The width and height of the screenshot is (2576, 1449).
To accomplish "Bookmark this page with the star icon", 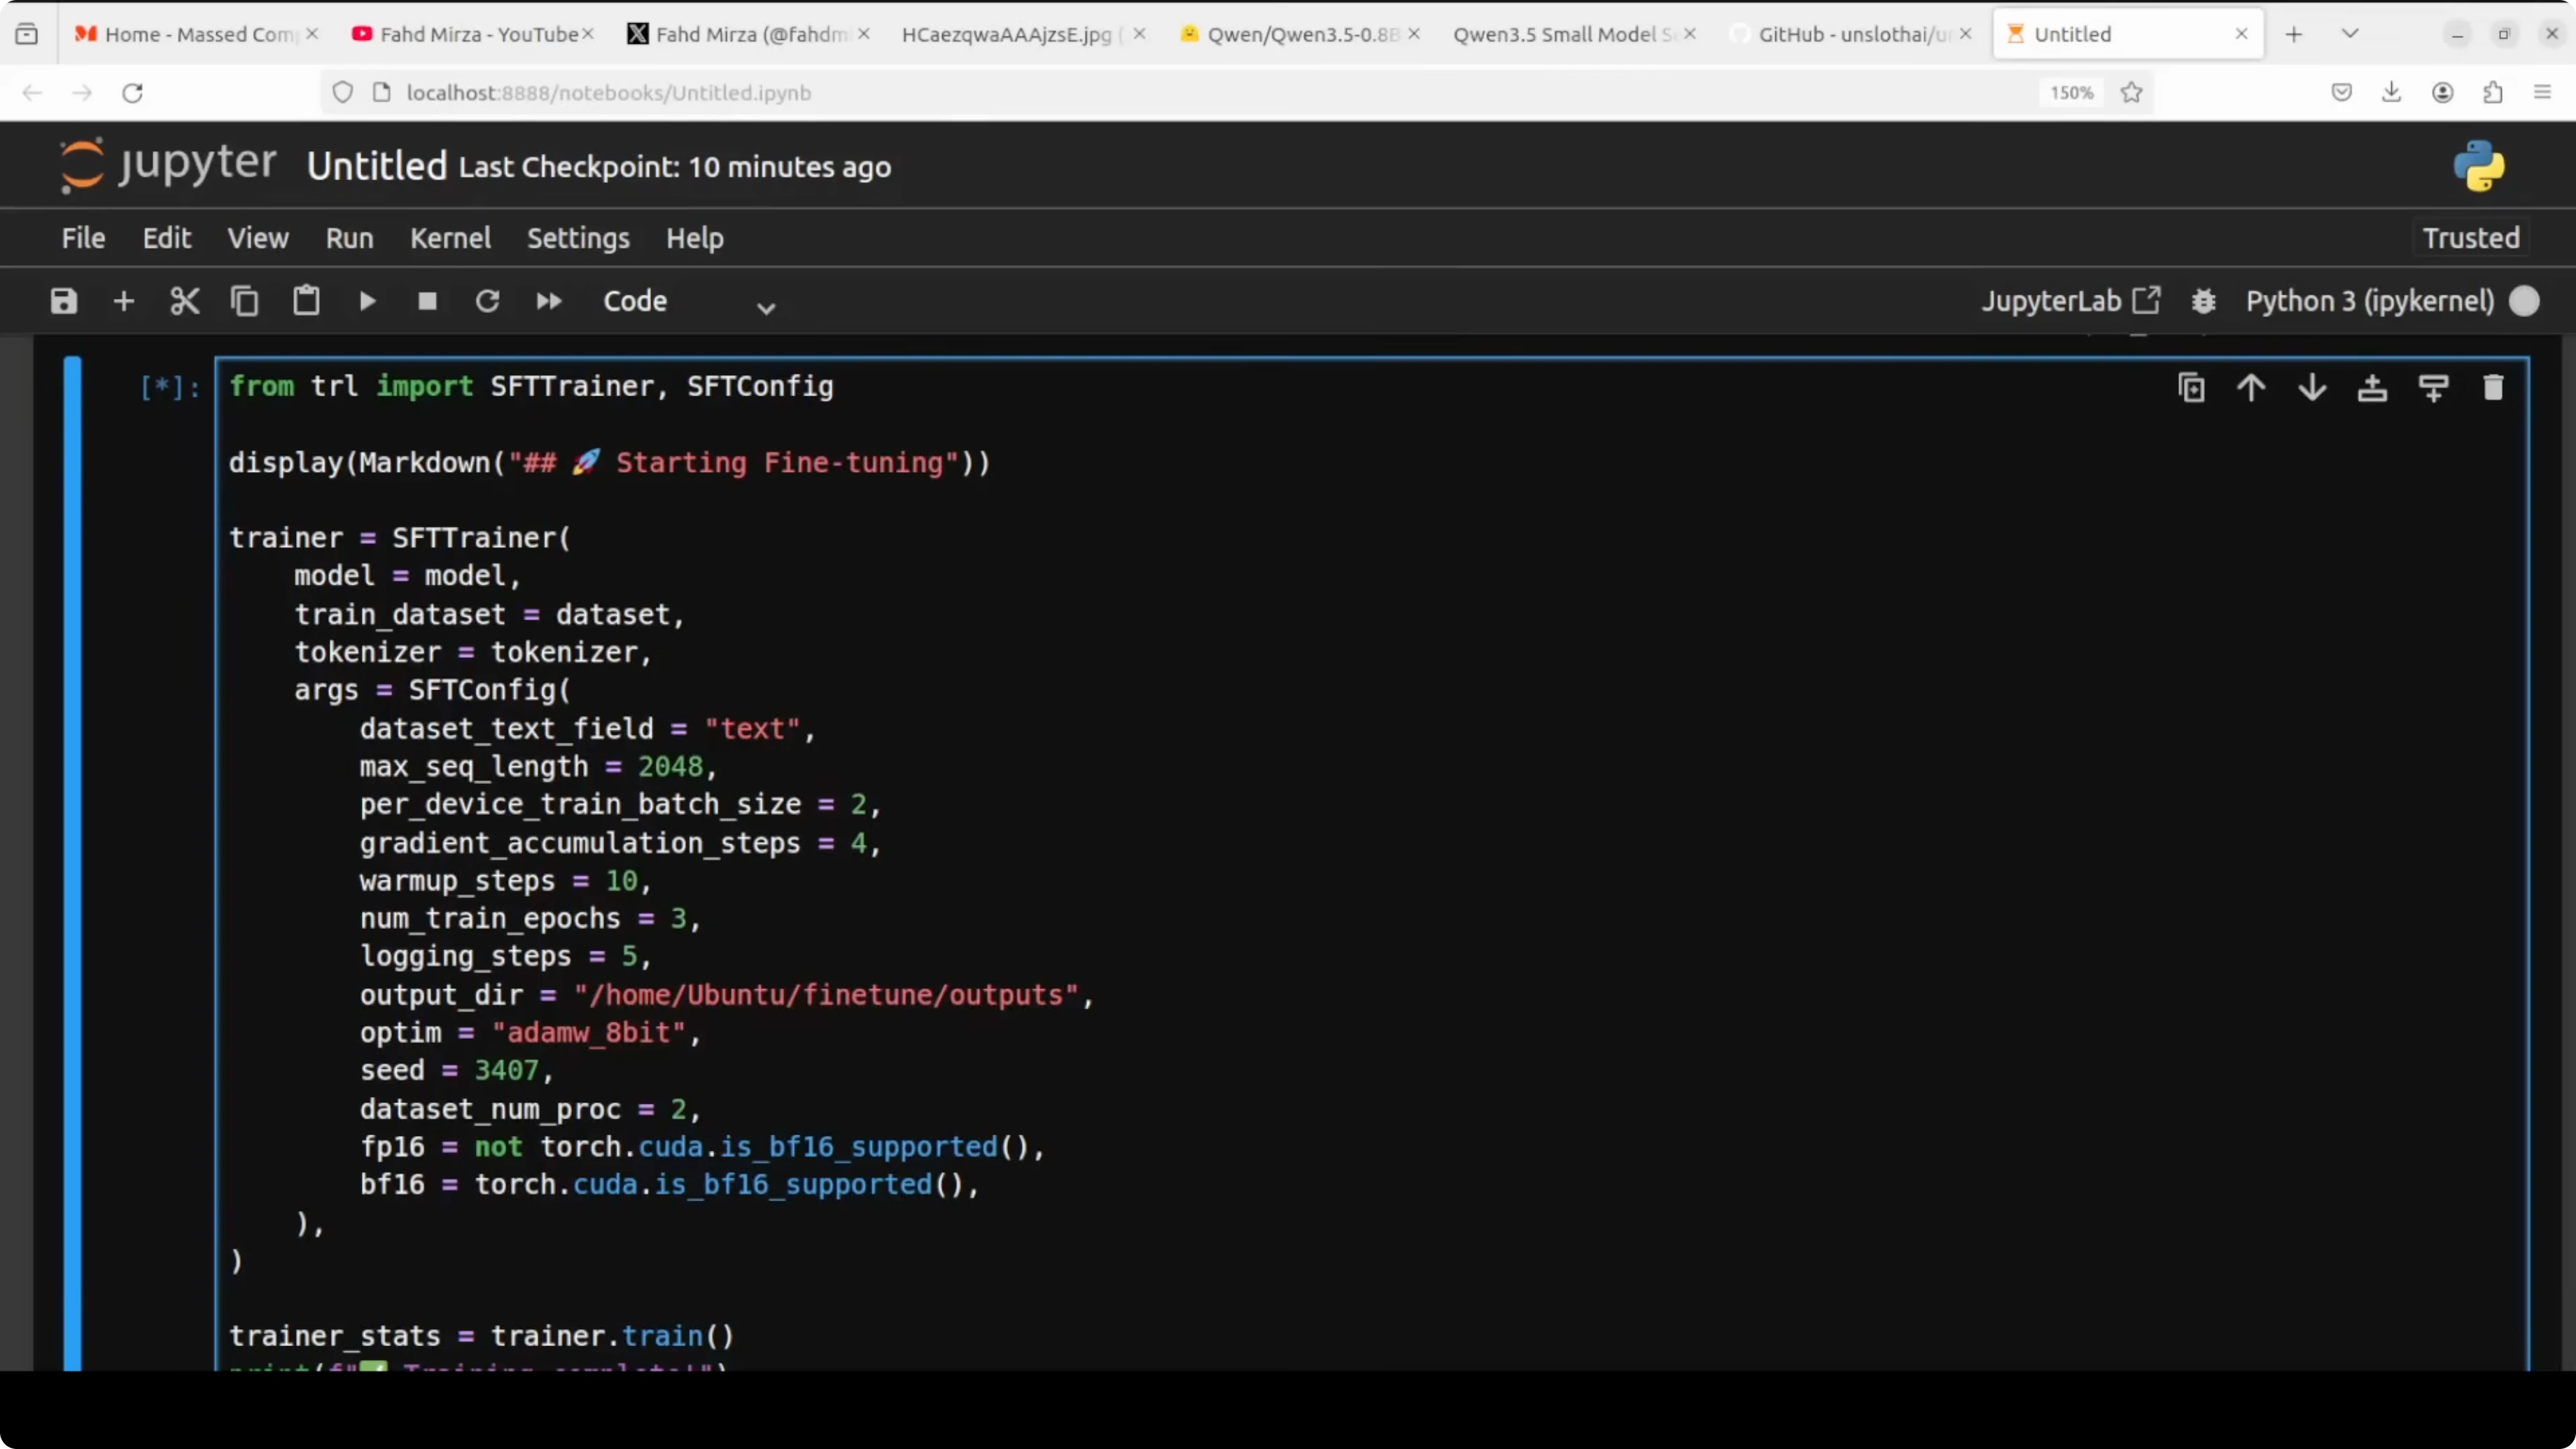I will [2131, 92].
